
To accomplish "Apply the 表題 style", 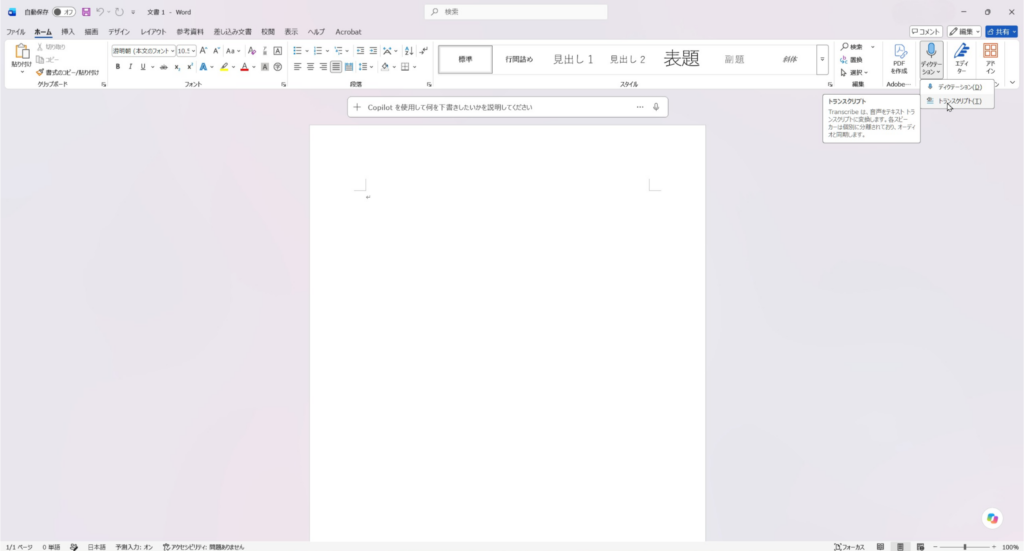I will [681, 59].
